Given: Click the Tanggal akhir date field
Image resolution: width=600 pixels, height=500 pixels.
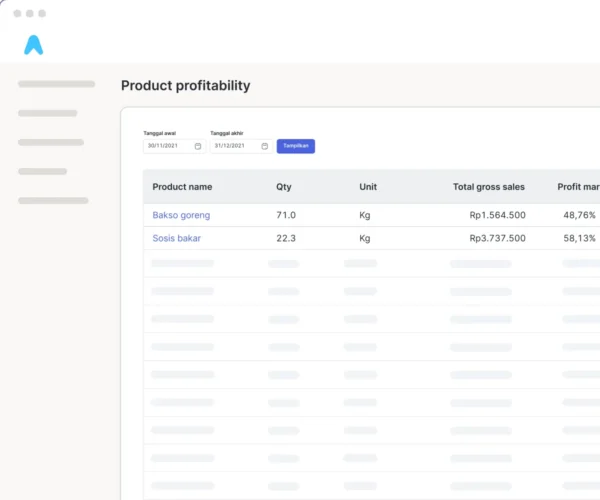Looking at the screenshot, I should (x=241, y=146).
